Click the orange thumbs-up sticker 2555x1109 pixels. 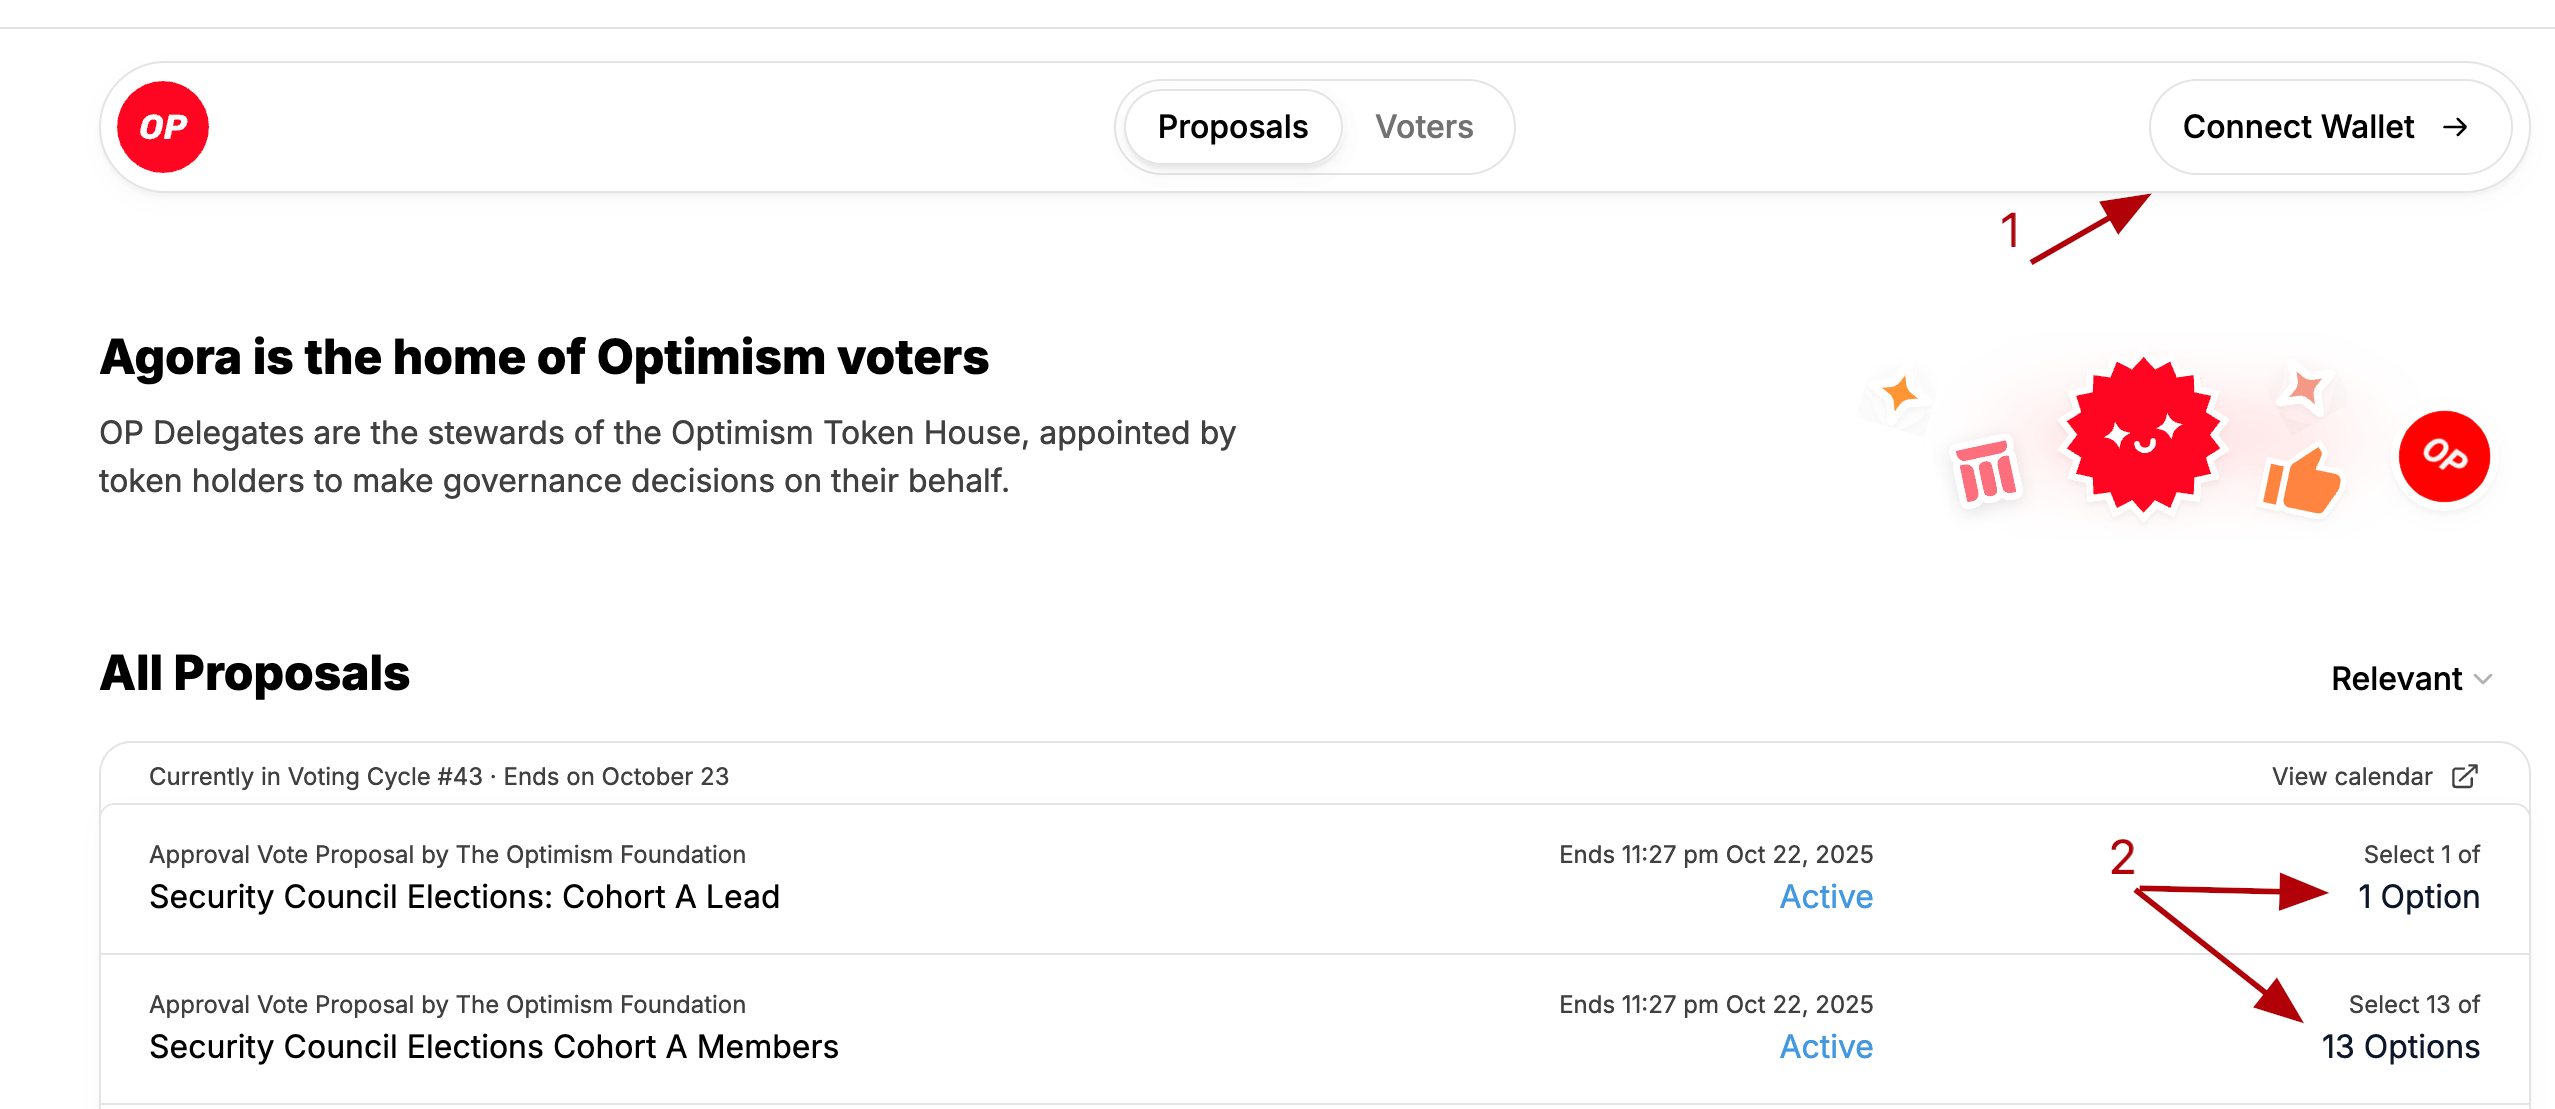(2301, 481)
